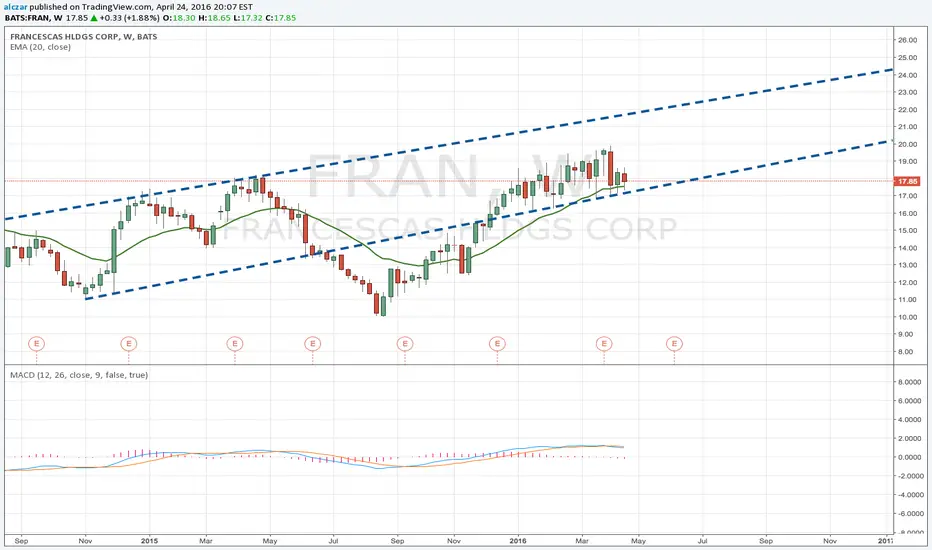Click the H:18.65 high value
932x550 pixels.
click(x=213, y=18)
